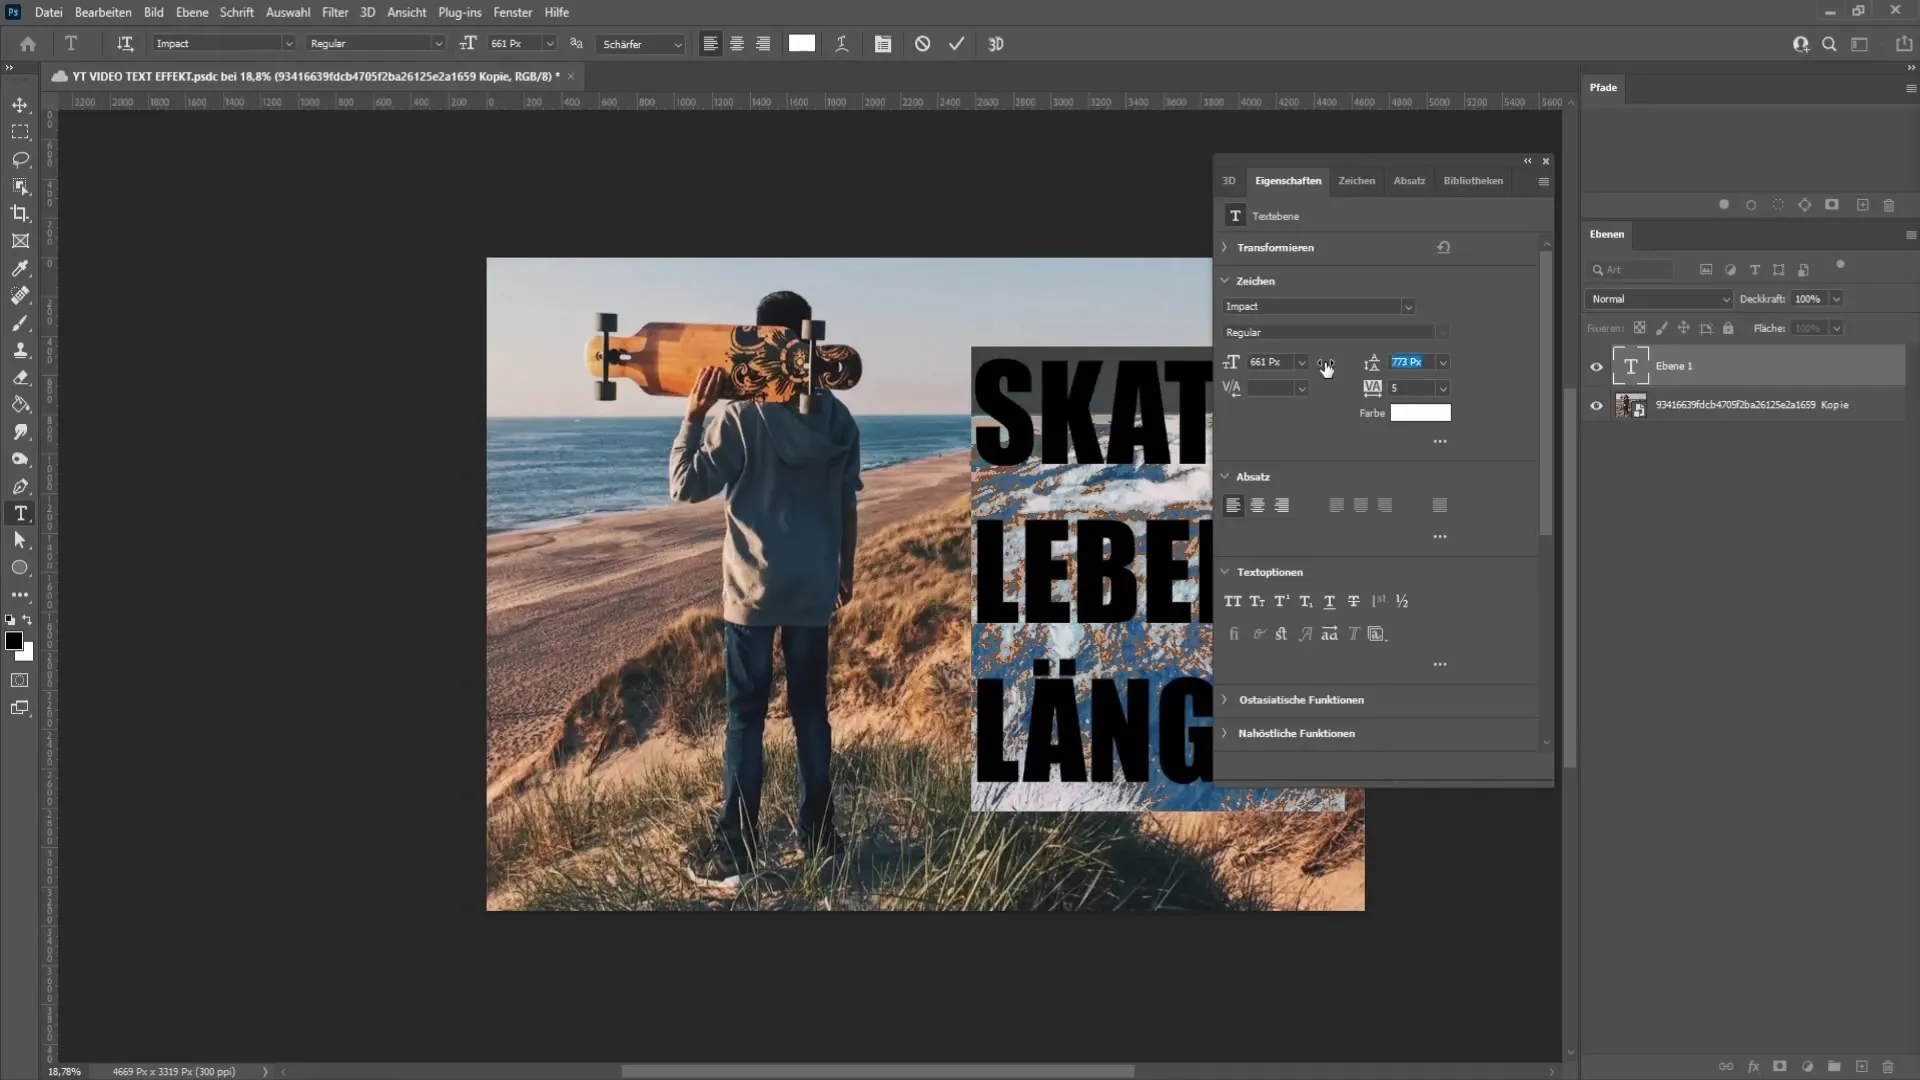Click the Farbe white color swatch
Viewport: 1920px width, 1080px height.
pyautogui.click(x=1420, y=413)
